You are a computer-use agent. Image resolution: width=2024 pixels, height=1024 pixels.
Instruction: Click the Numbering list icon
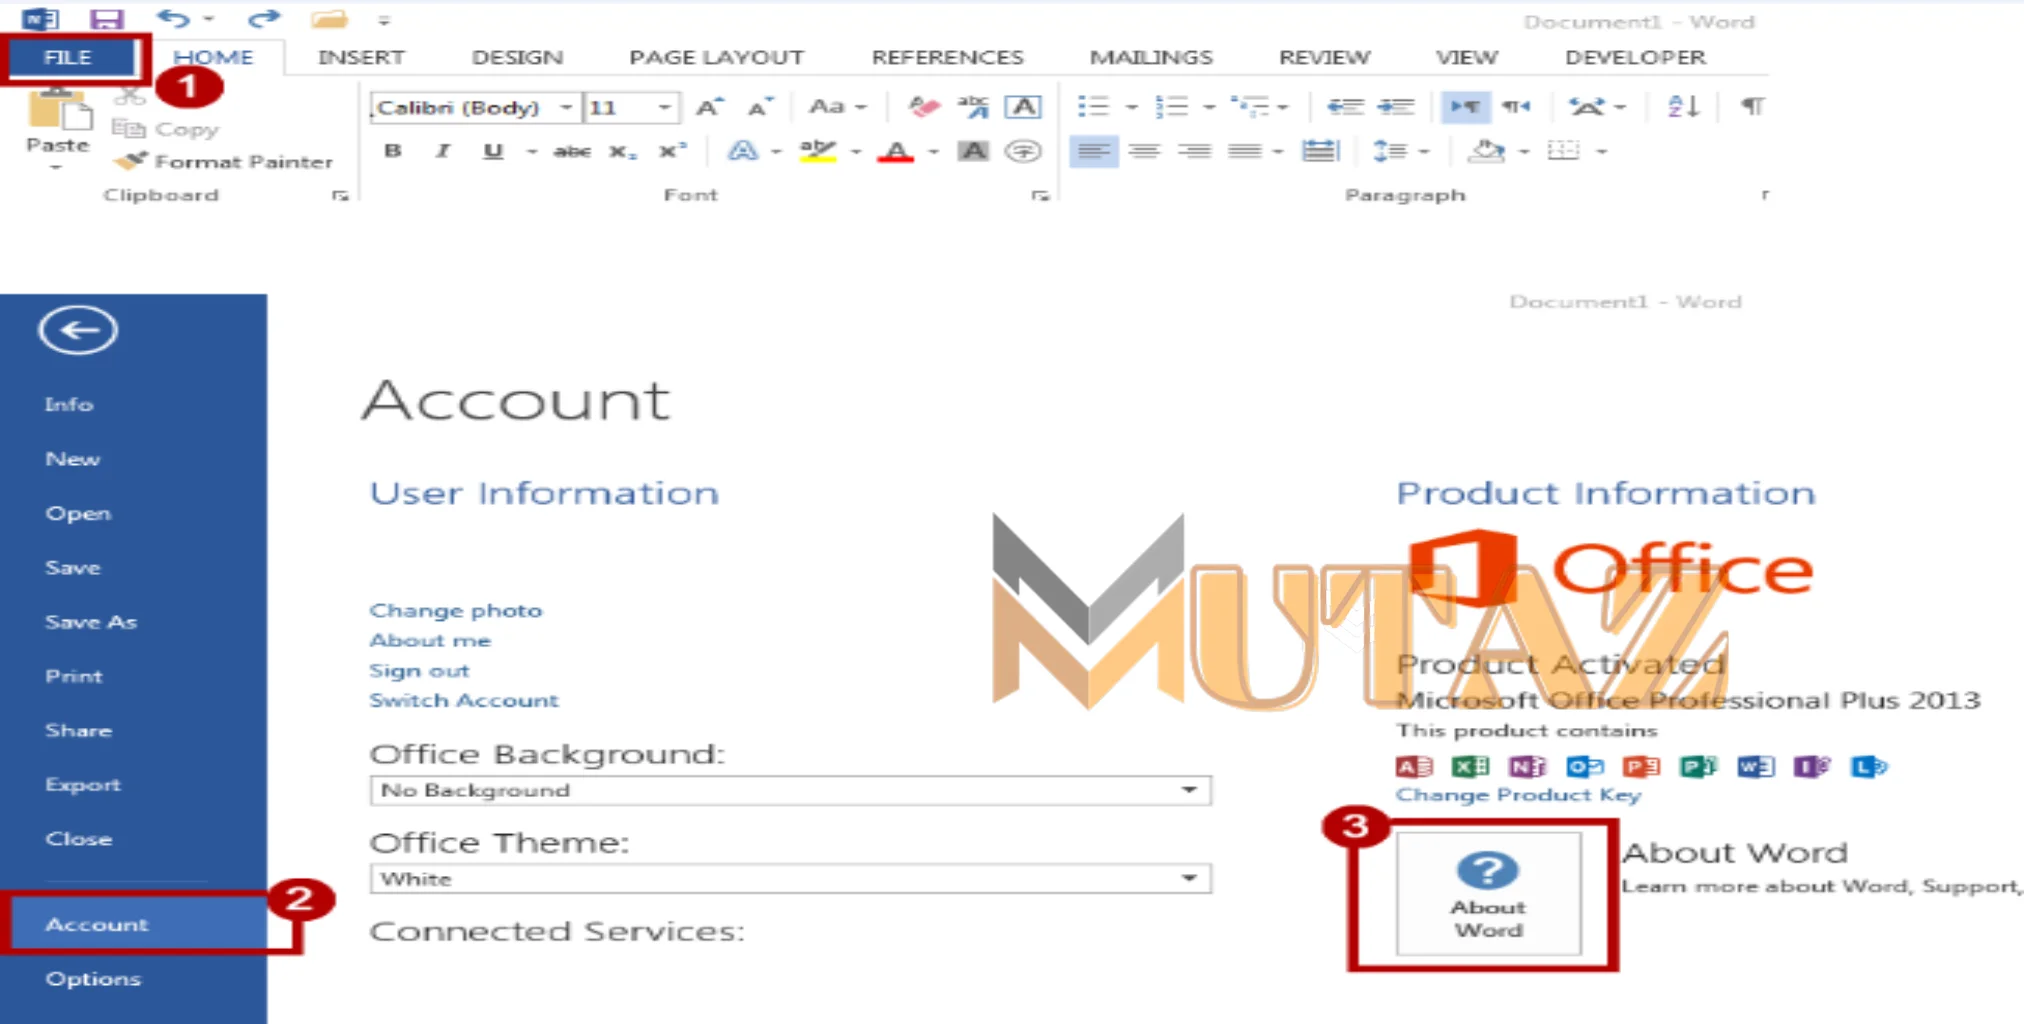tap(1171, 106)
